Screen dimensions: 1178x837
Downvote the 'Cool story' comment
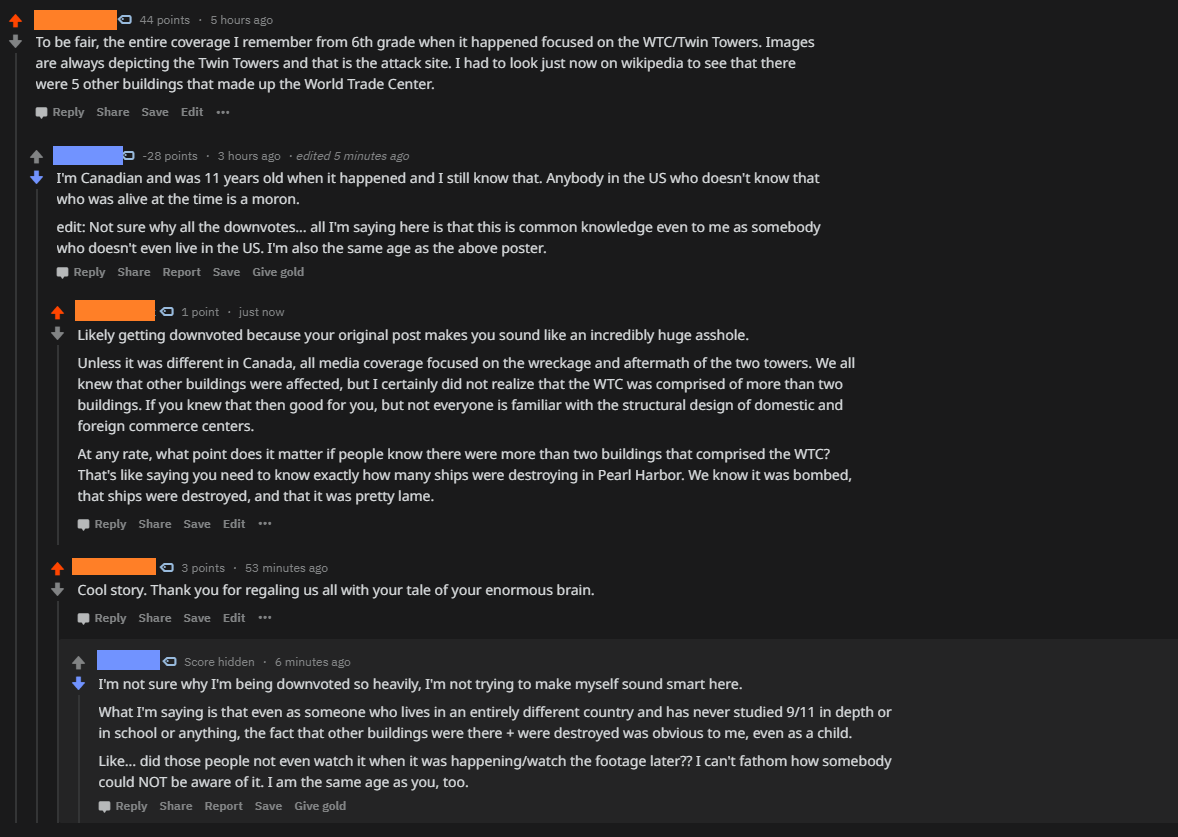coord(58,590)
